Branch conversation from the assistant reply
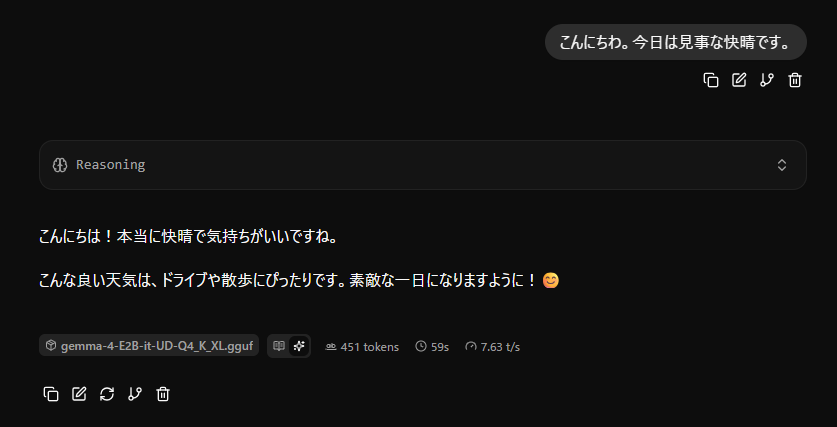 [x=135, y=394]
